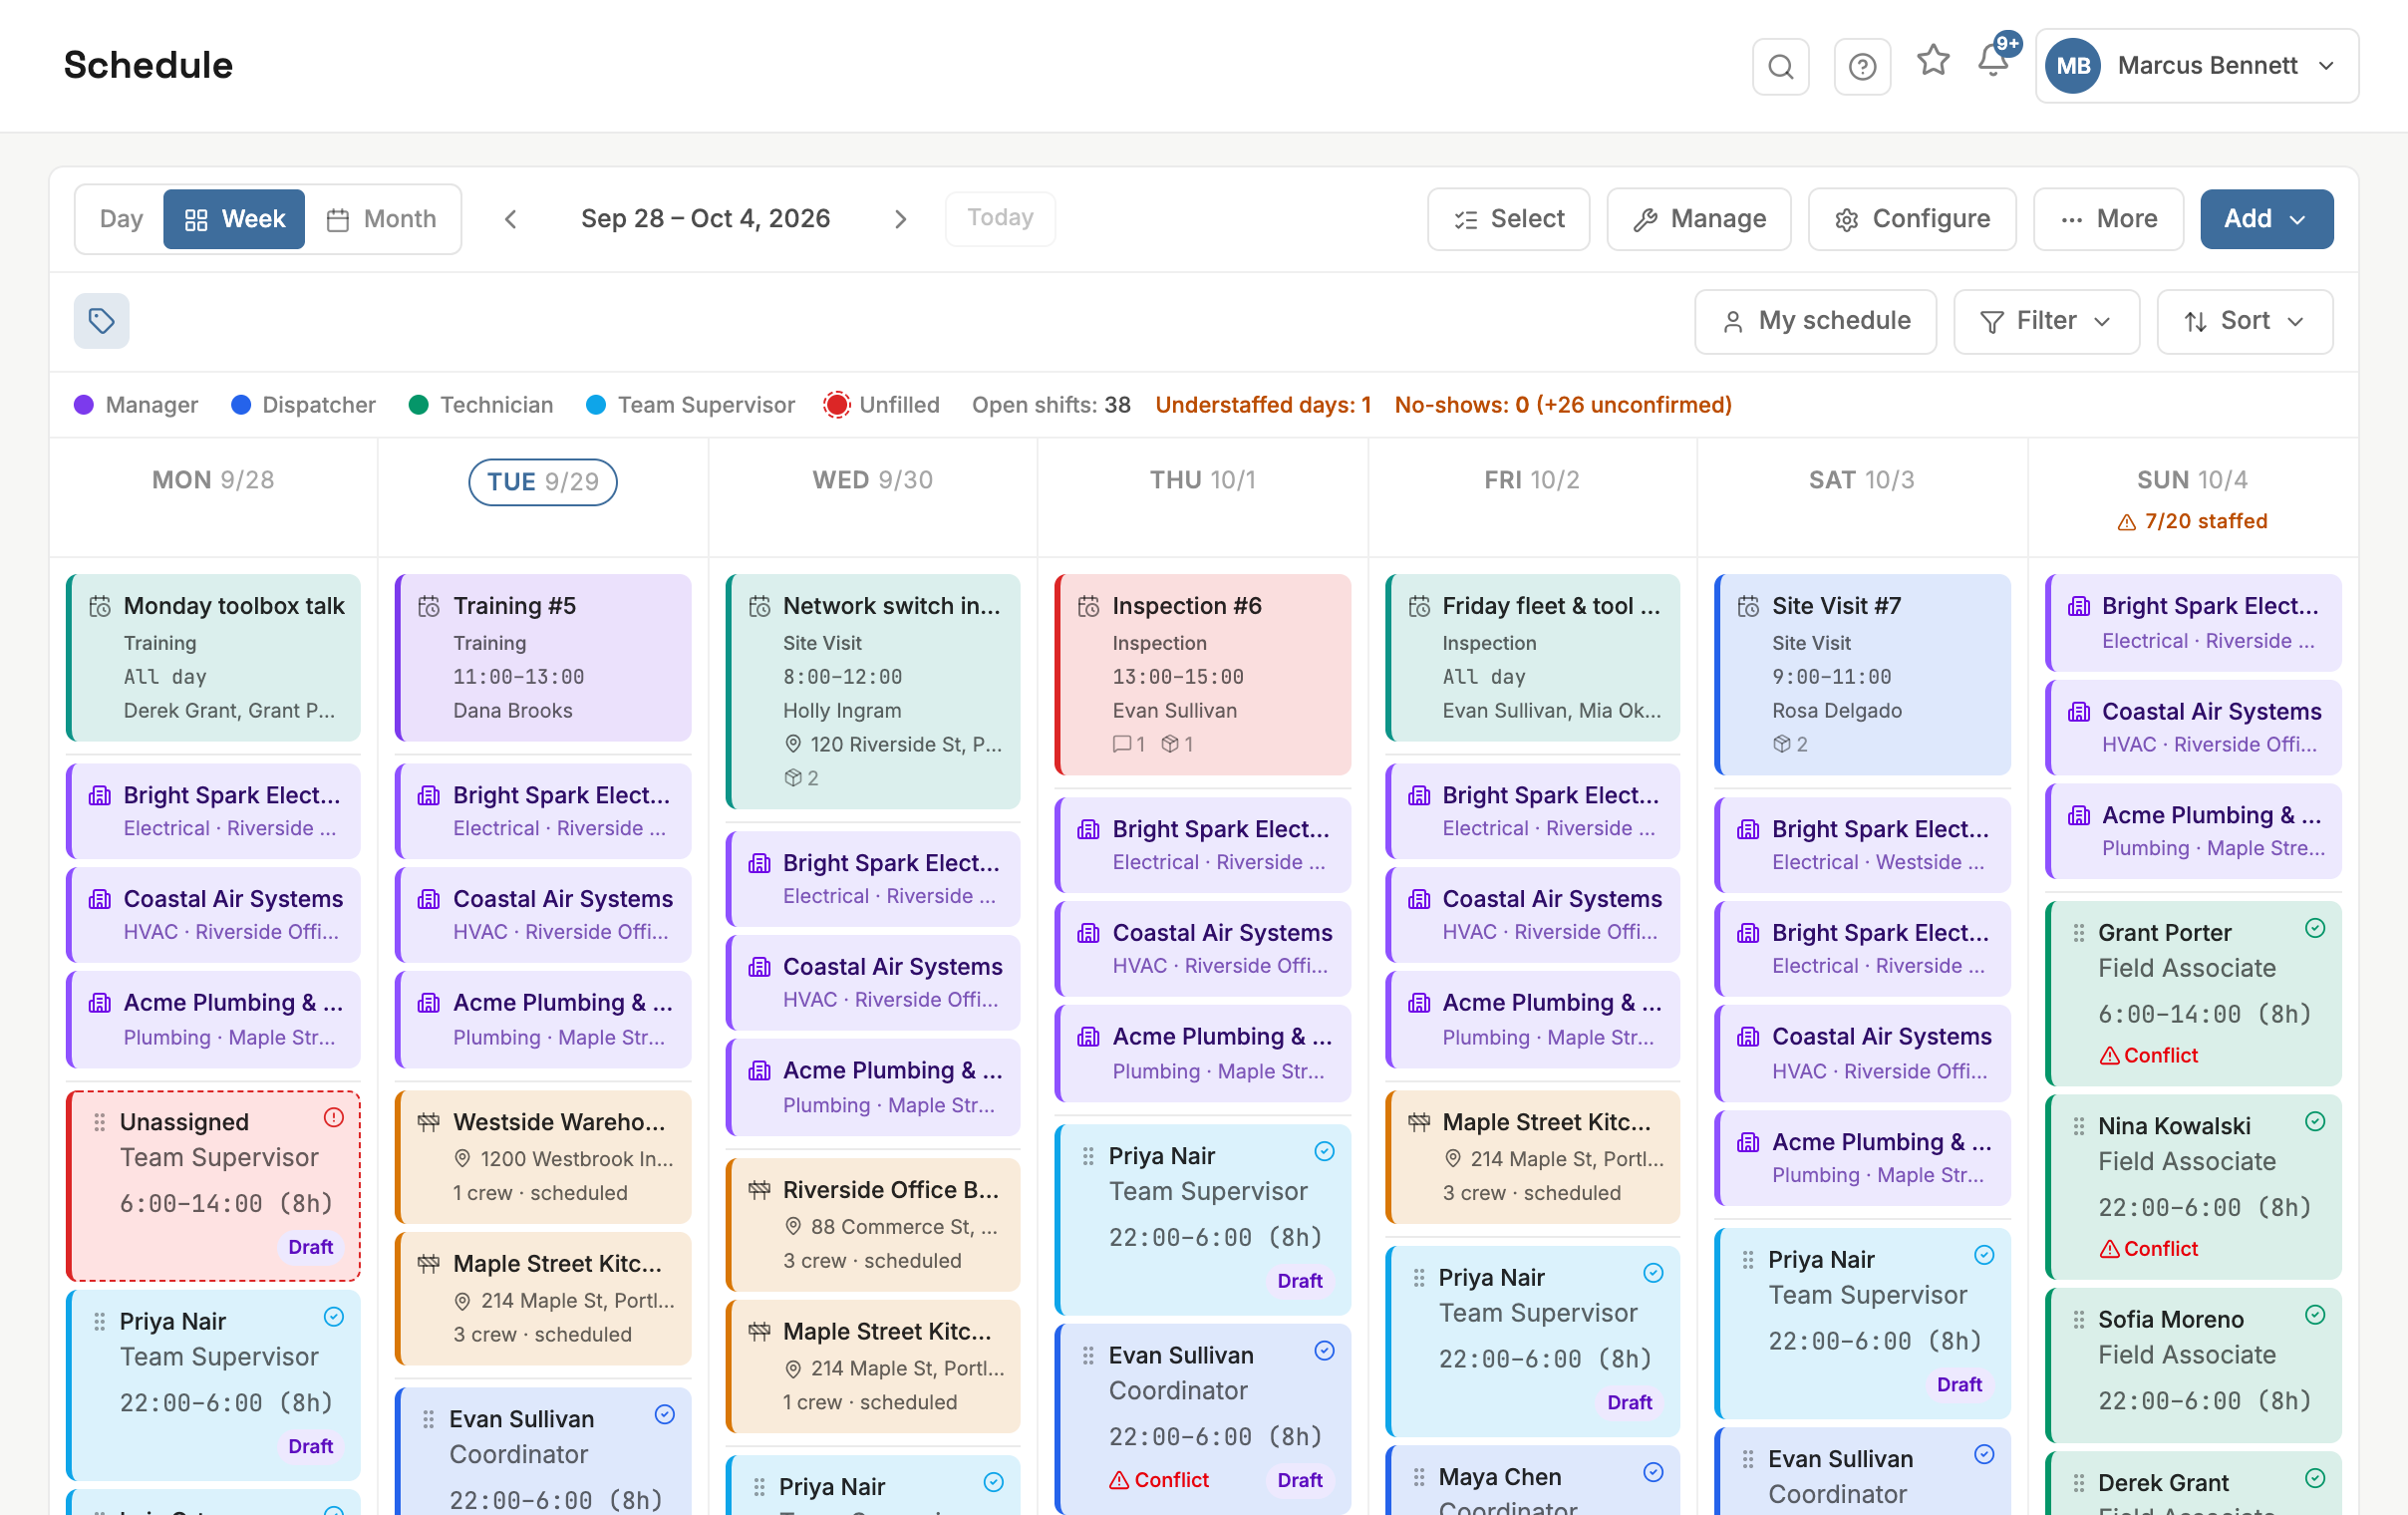
Task: Click confirmed check icon on Nina Kowalski shift
Action: (x=2314, y=1121)
